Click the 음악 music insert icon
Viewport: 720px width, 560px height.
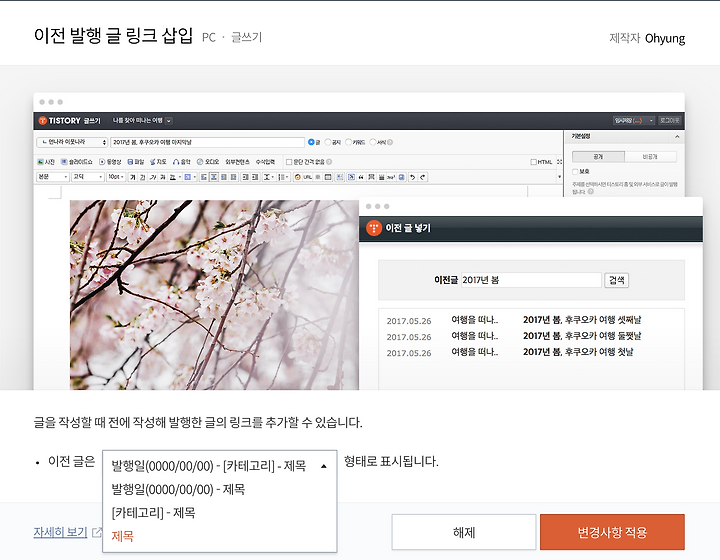tap(176, 162)
